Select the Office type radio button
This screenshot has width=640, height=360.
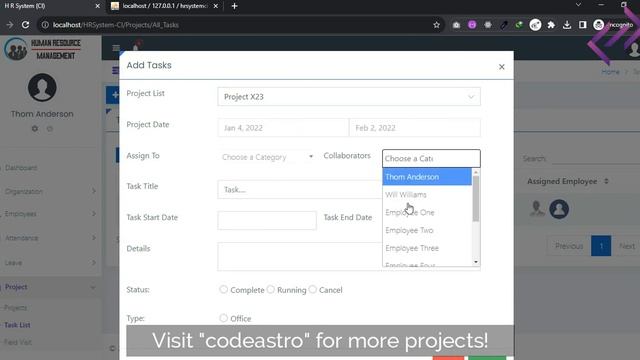223,318
